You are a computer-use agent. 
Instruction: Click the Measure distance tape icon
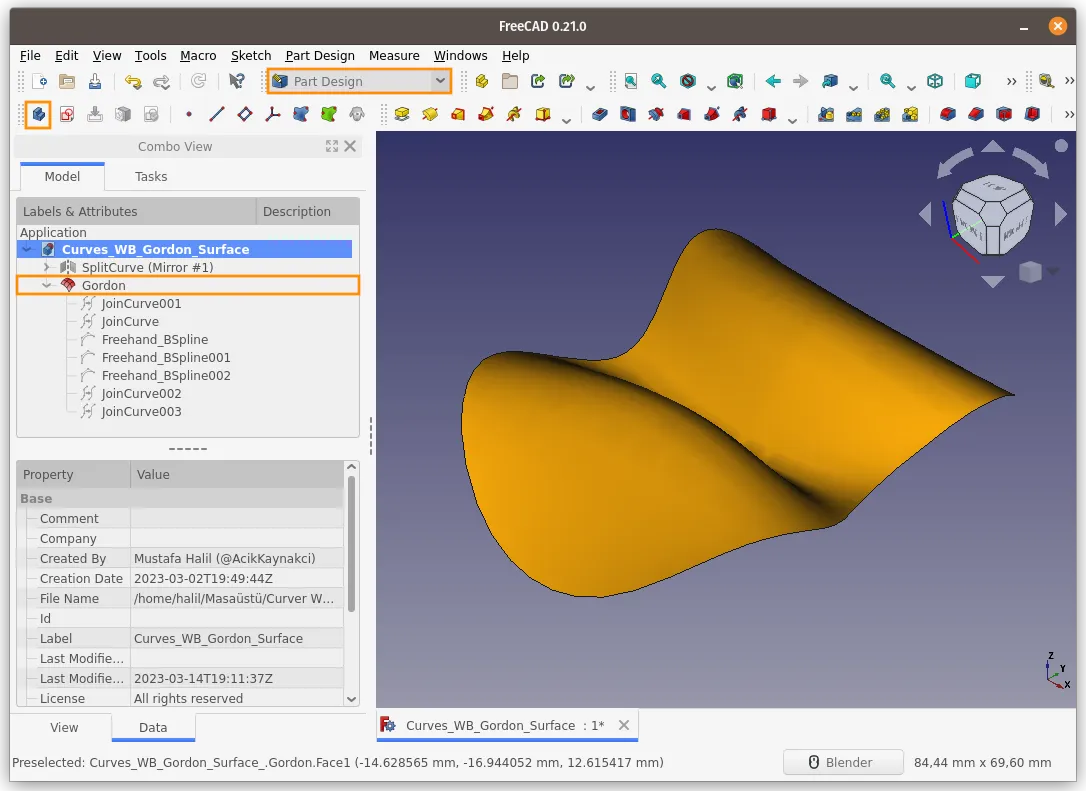(x=1046, y=81)
